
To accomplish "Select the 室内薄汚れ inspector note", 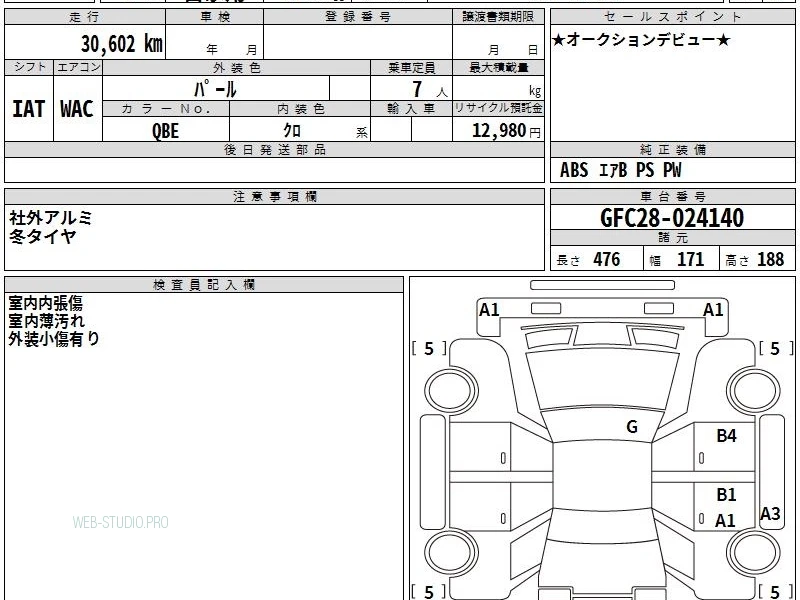I will pos(46,321).
